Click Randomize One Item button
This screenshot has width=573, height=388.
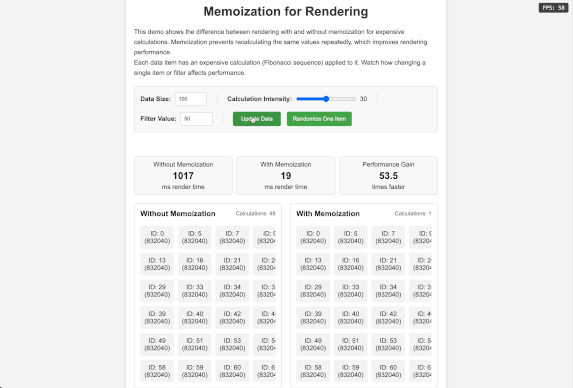[319, 119]
